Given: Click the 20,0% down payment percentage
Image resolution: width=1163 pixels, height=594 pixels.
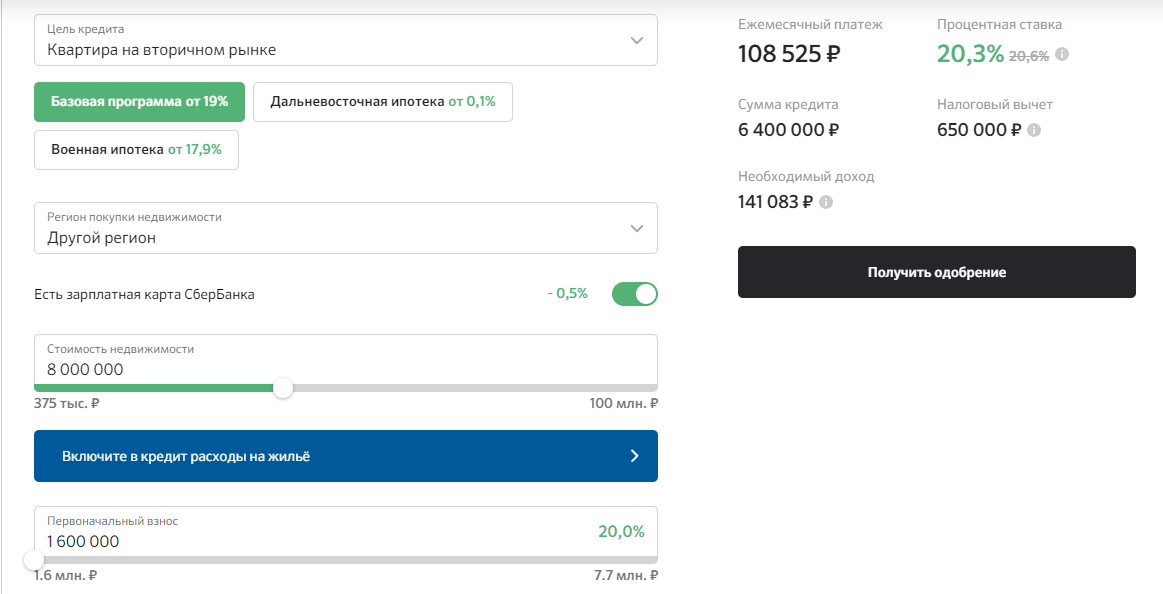Looking at the screenshot, I should click(x=621, y=532).
